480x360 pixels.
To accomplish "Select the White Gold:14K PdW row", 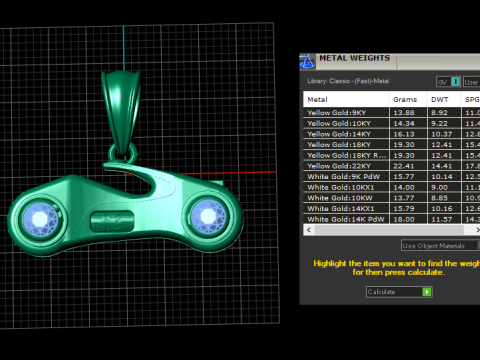I will click(x=392, y=219).
